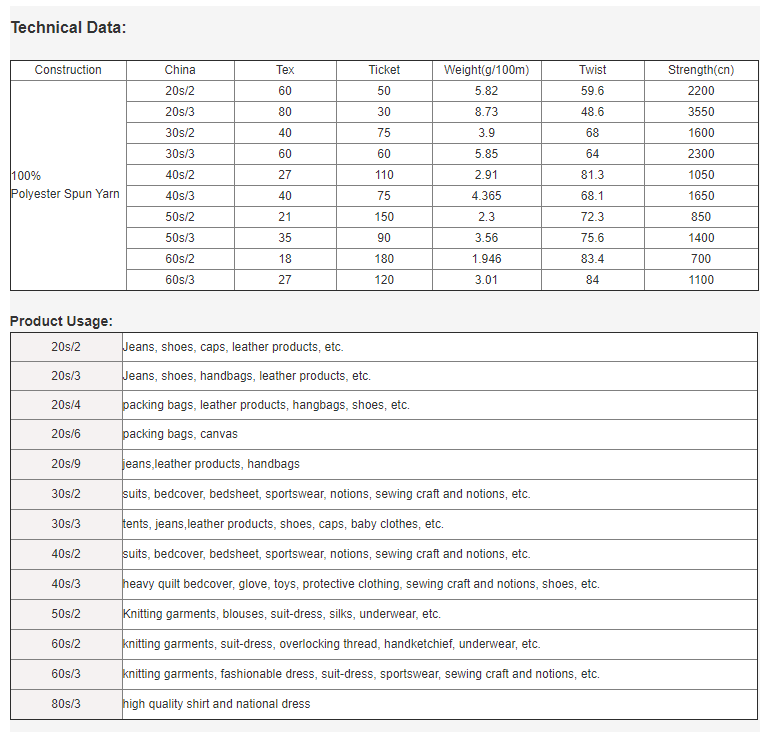
Task: Click the 'Product Usage:' heading
Action: pos(61,321)
